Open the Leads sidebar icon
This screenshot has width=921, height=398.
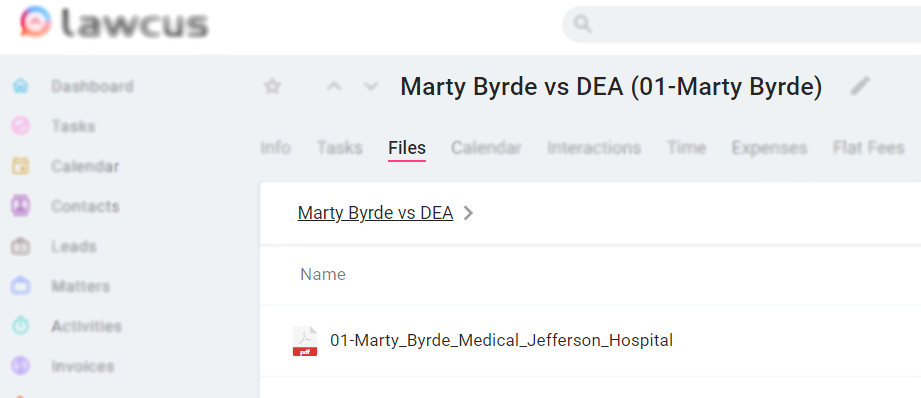tap(21, 246)
